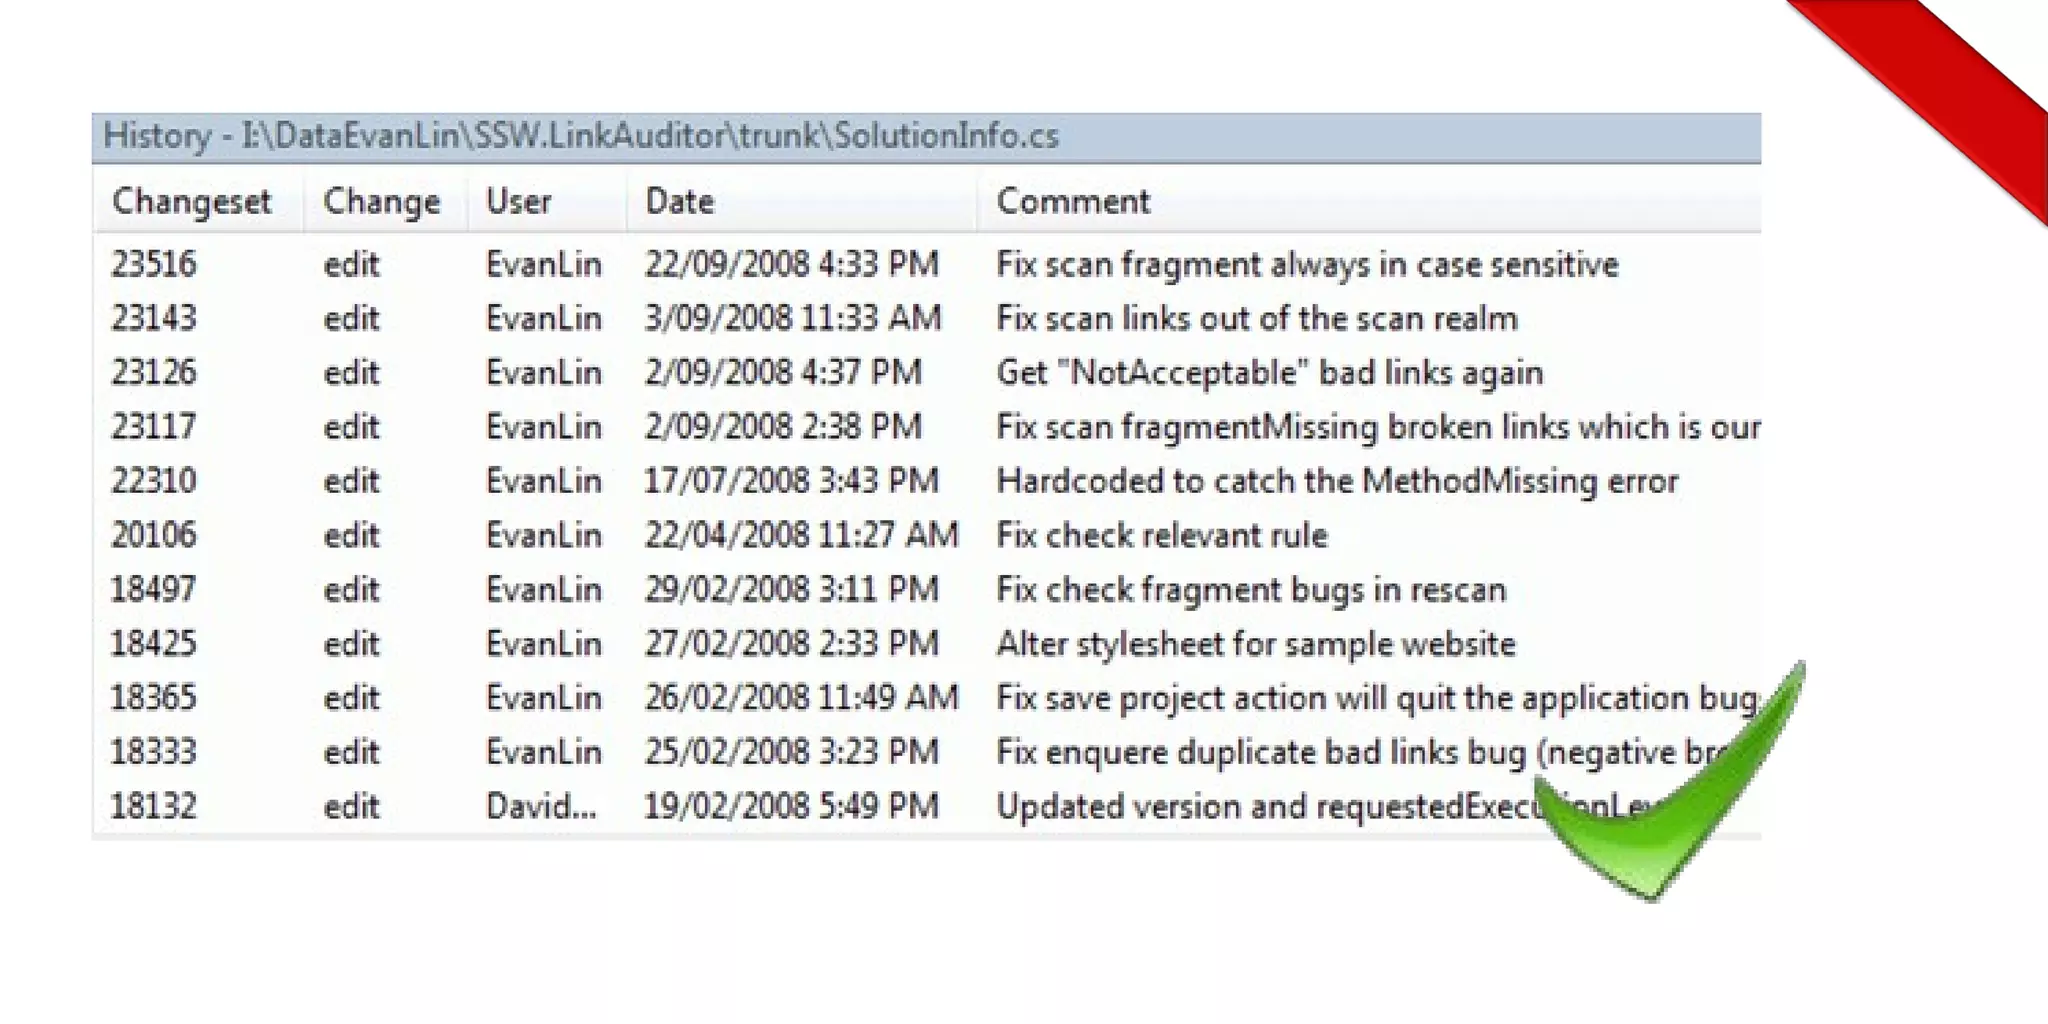Select changeset 18425 row
Screen dimensions: 2048x1024
pyautogui.click(x=154, y=643)
